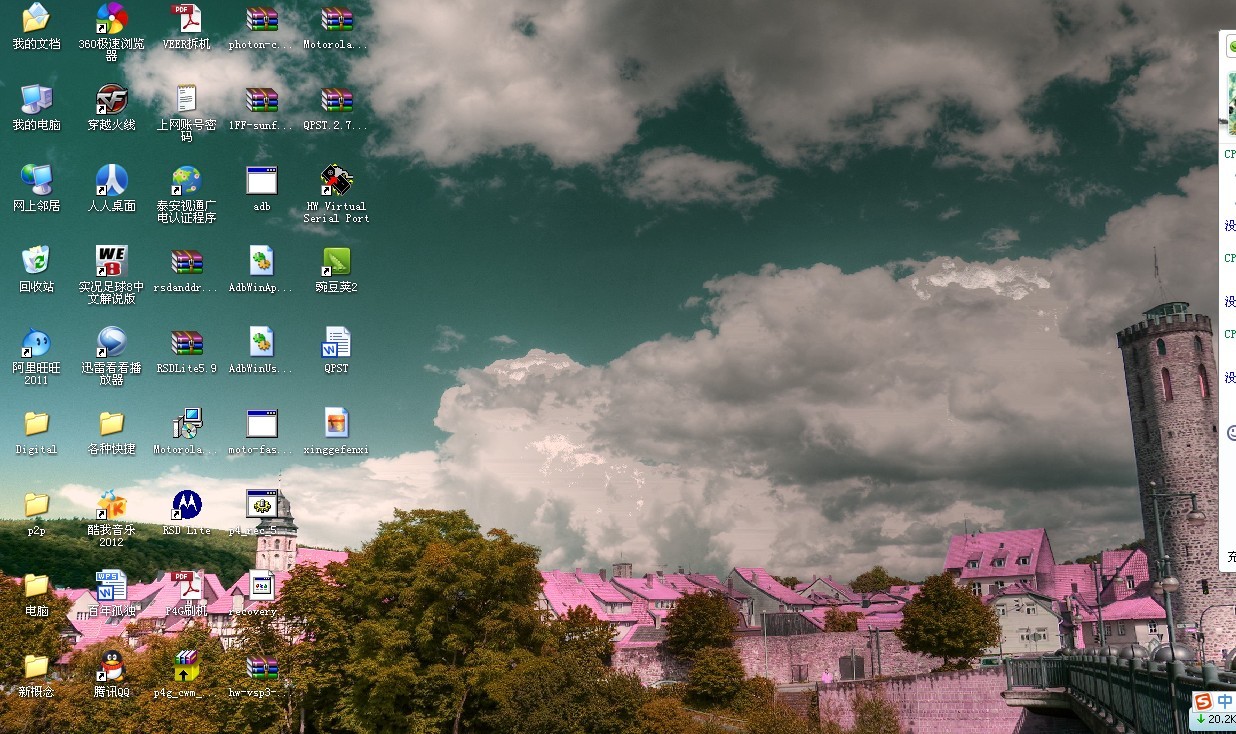The width and height of the screenshot is (1236, 734).
Task: Select the hw-vsp3-... RAR archive
Action: (261, 665)
